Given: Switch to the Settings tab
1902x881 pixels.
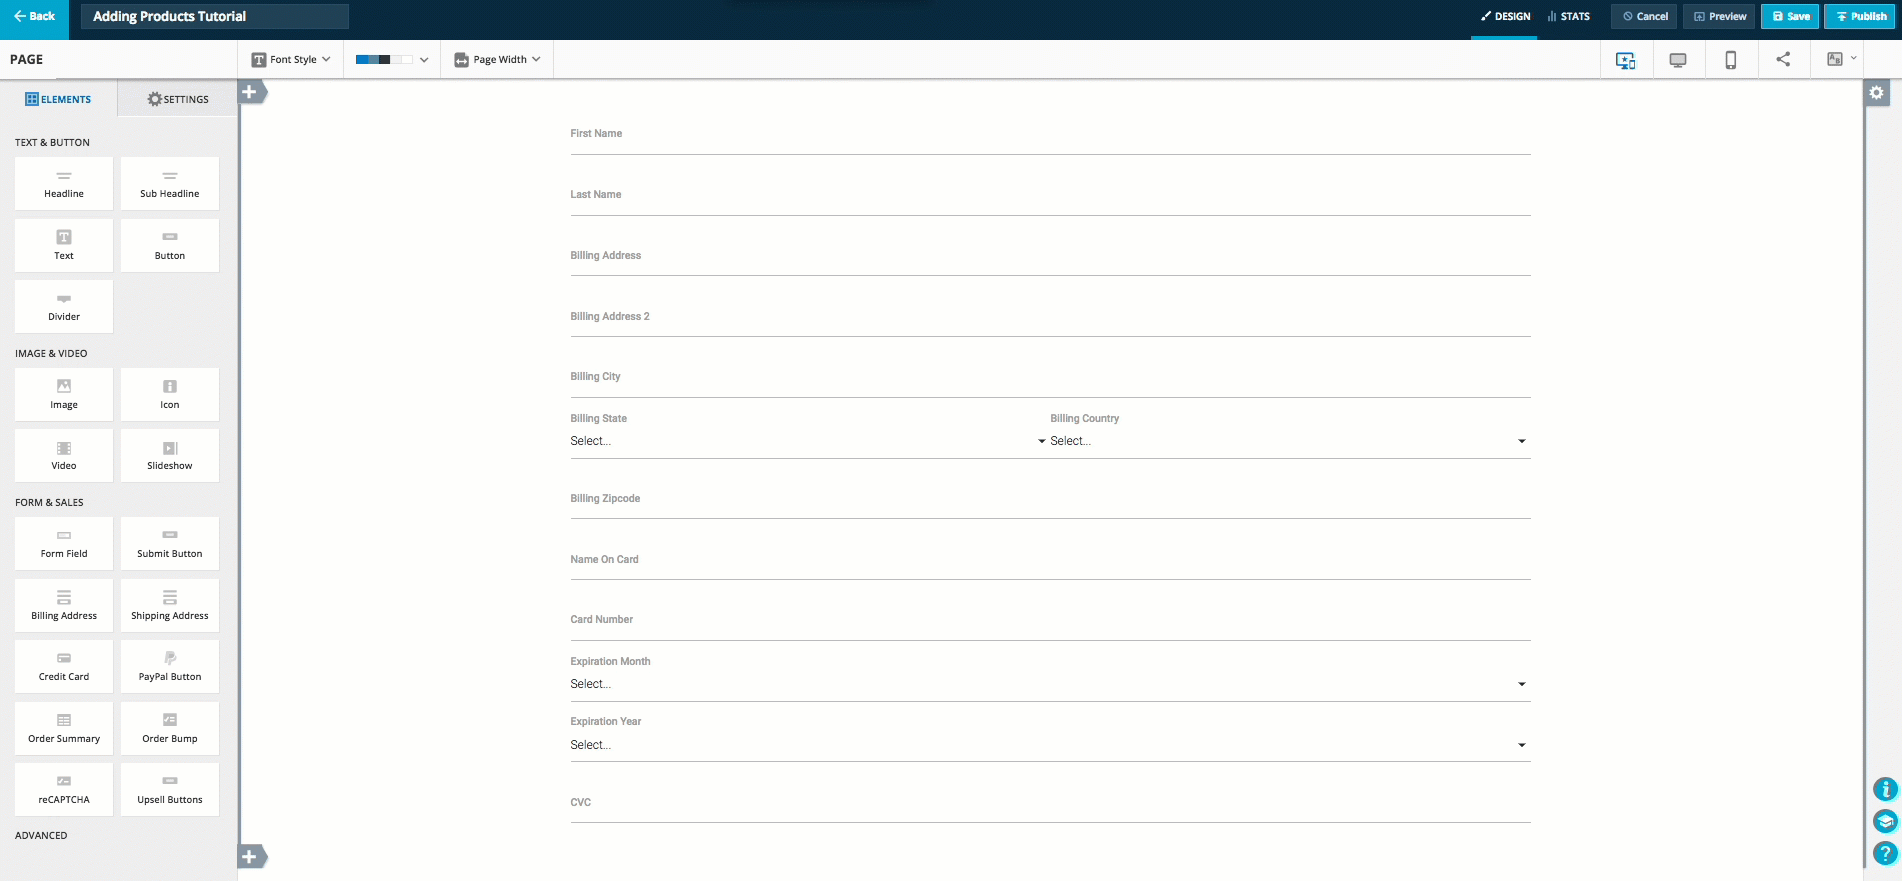Looking at the screenshot, I should point(178,99).
